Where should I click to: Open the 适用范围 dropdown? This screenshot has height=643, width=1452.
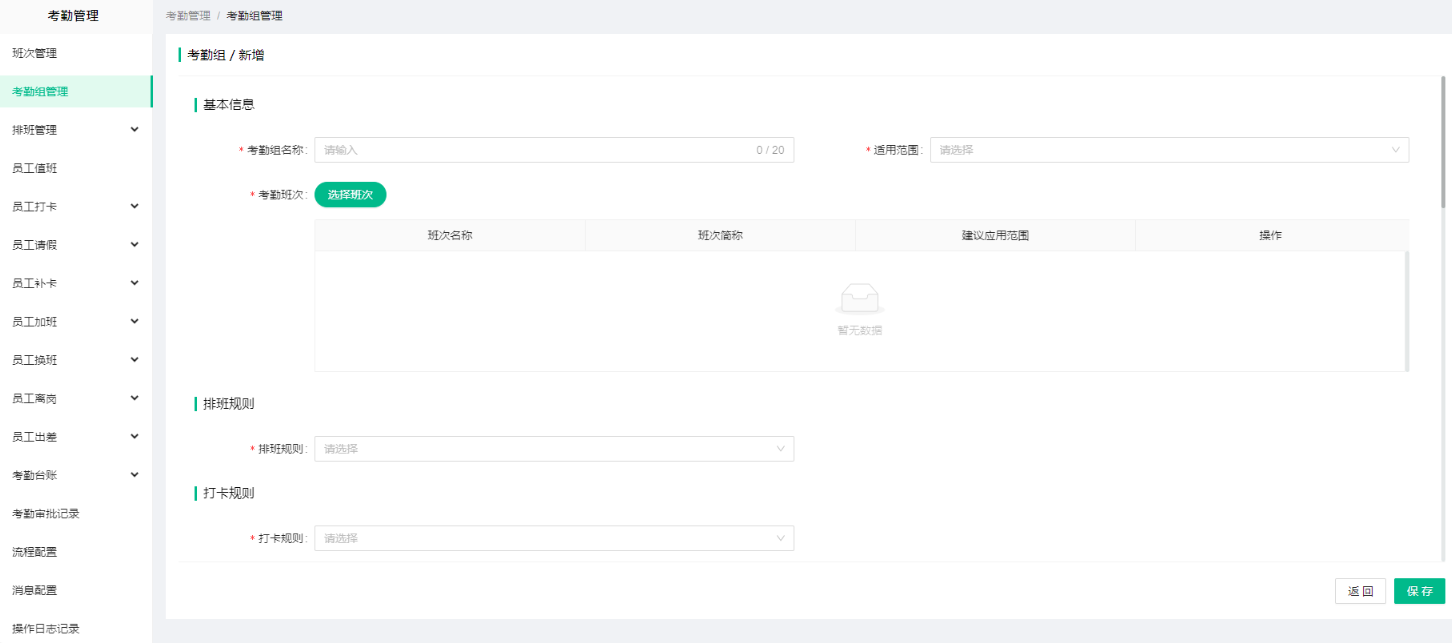[x=1169, y=150]
